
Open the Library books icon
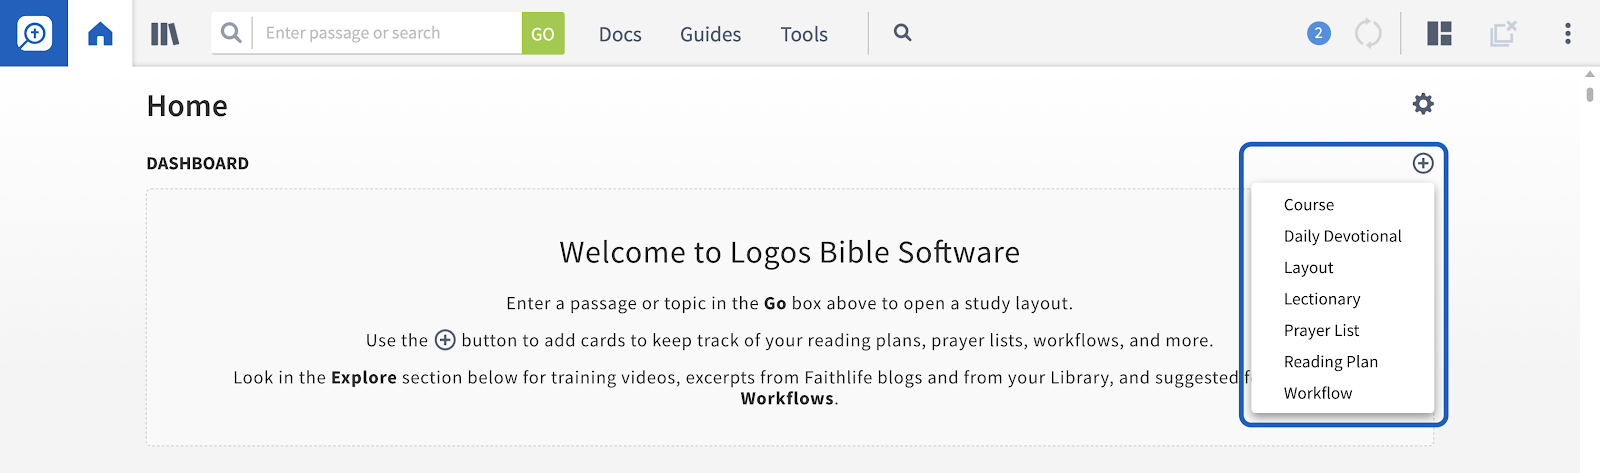coord(165,34)
